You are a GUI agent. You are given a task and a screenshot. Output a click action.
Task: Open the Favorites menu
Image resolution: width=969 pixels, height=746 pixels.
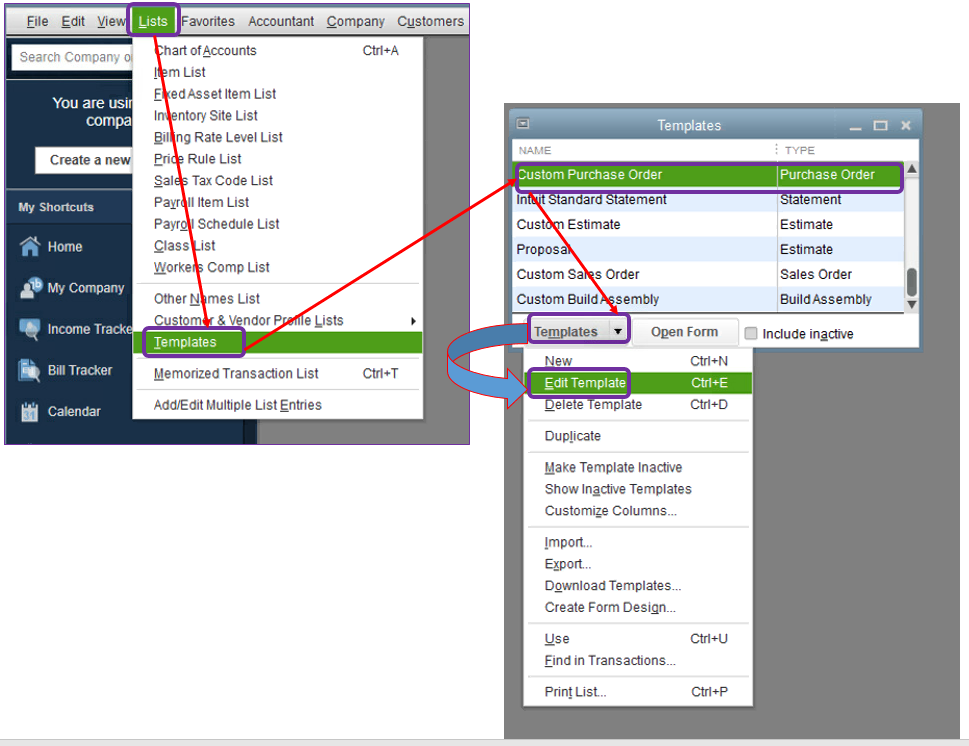tap(208, 21)
